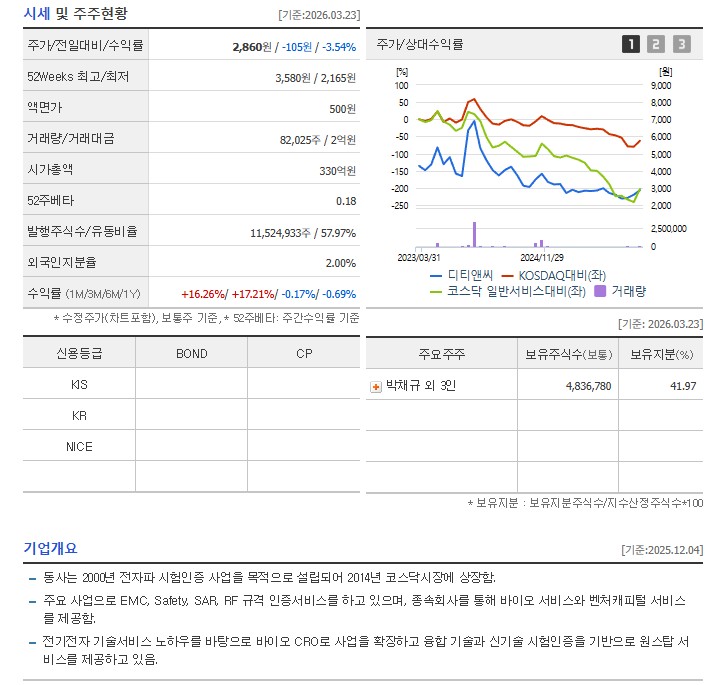This screenshot has width=718, height=685.
Task: Select the 발행주식수/유동비율 row label
Action: click(82, 231)
